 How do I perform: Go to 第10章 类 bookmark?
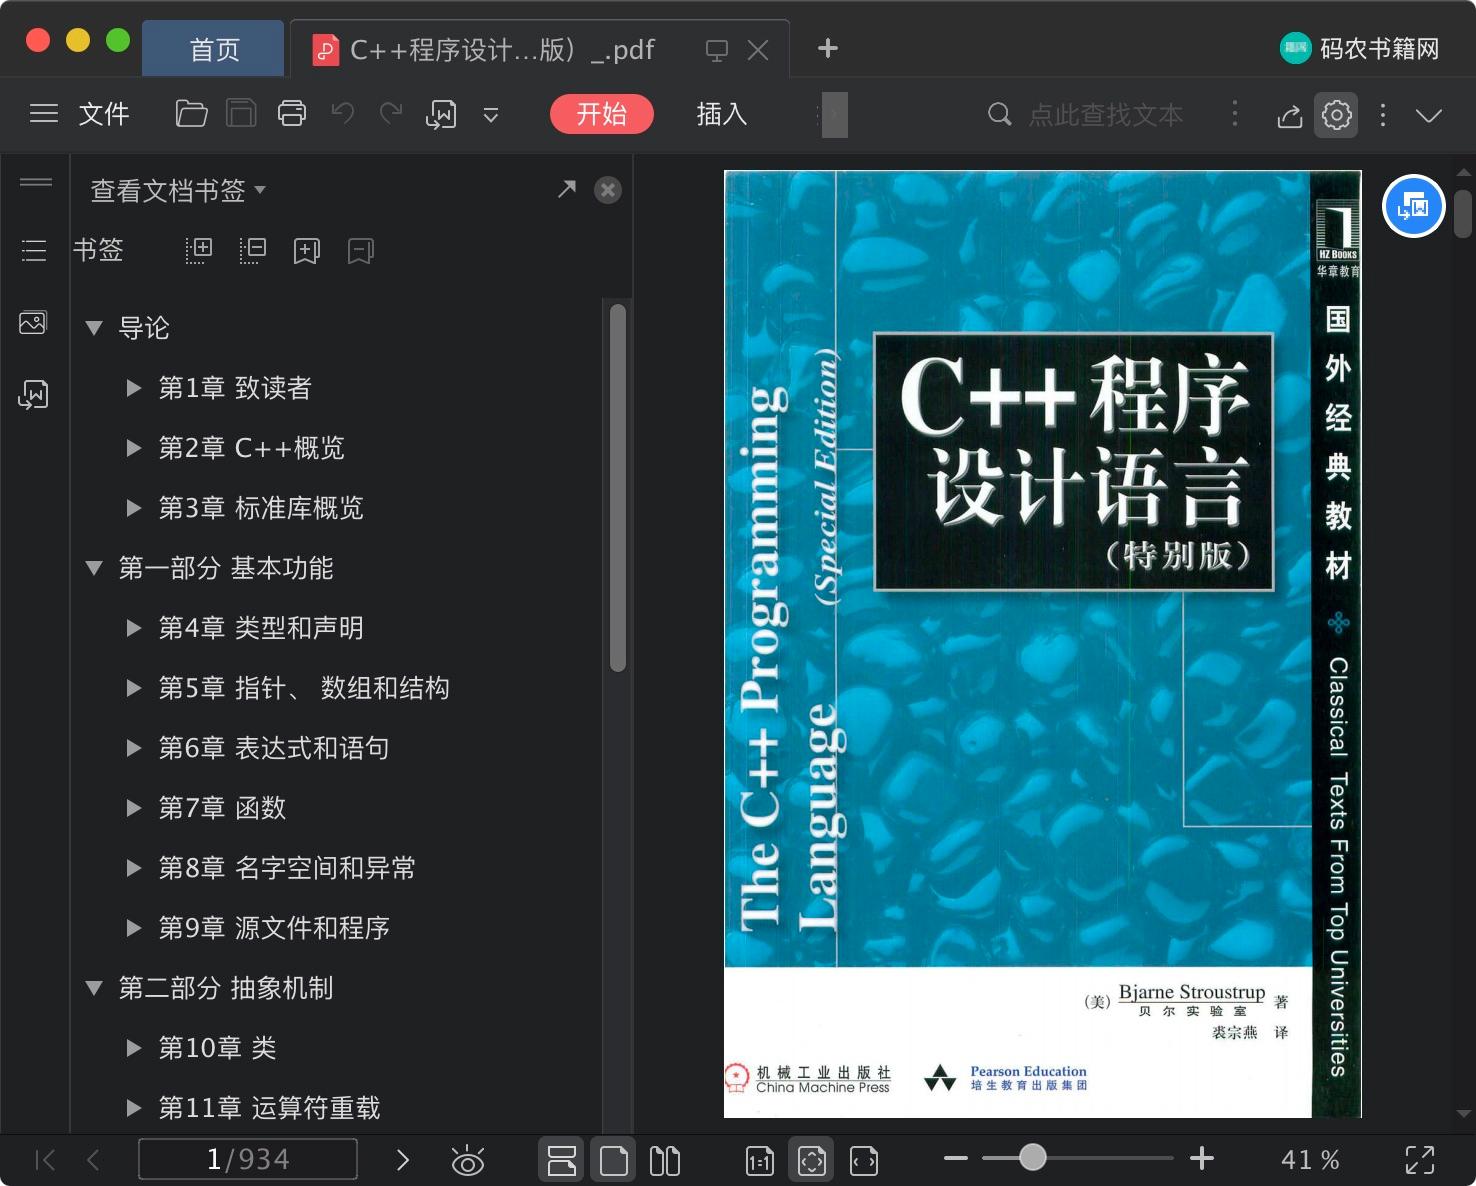pos(217,1048)
